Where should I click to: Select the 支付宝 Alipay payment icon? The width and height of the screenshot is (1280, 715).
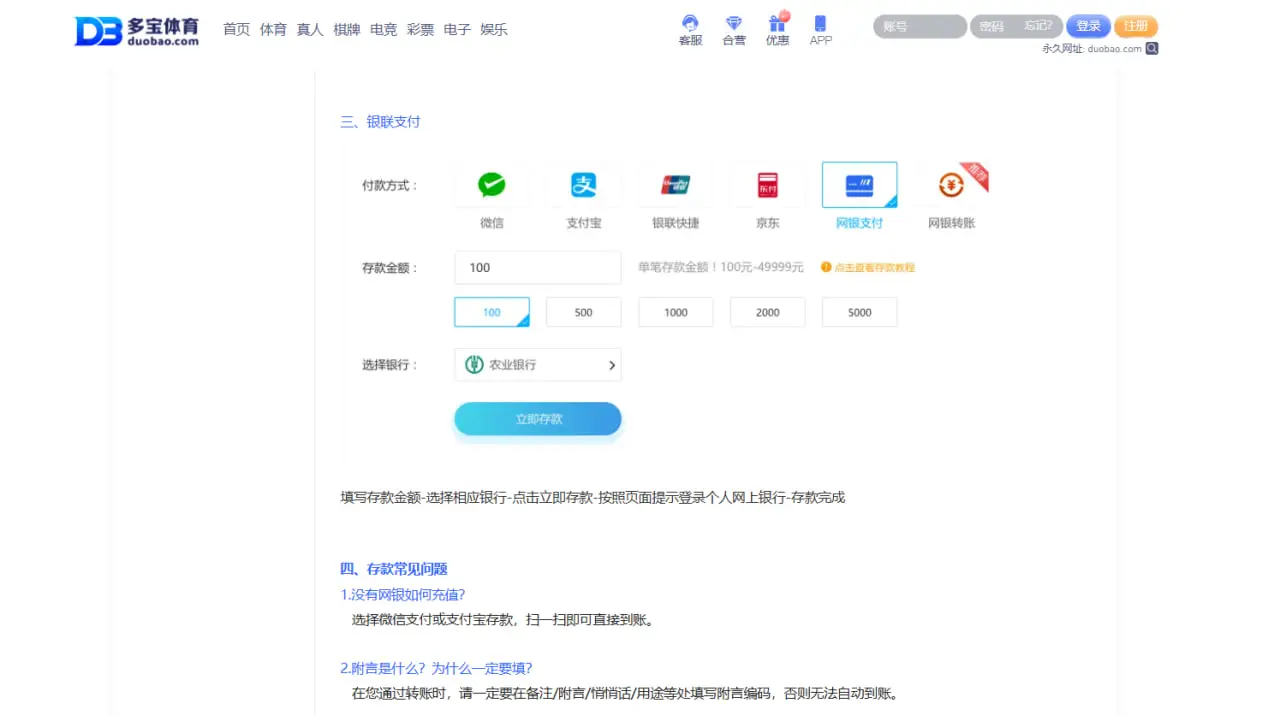[583, 185]
